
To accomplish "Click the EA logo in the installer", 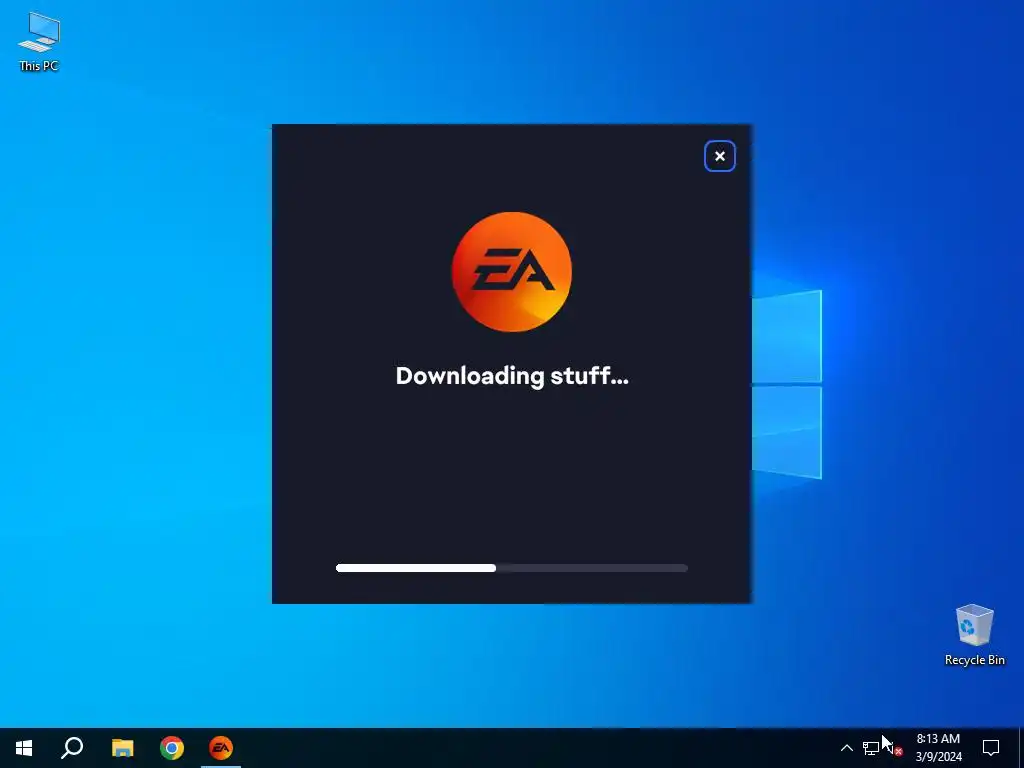I will (x=512, y=272).
